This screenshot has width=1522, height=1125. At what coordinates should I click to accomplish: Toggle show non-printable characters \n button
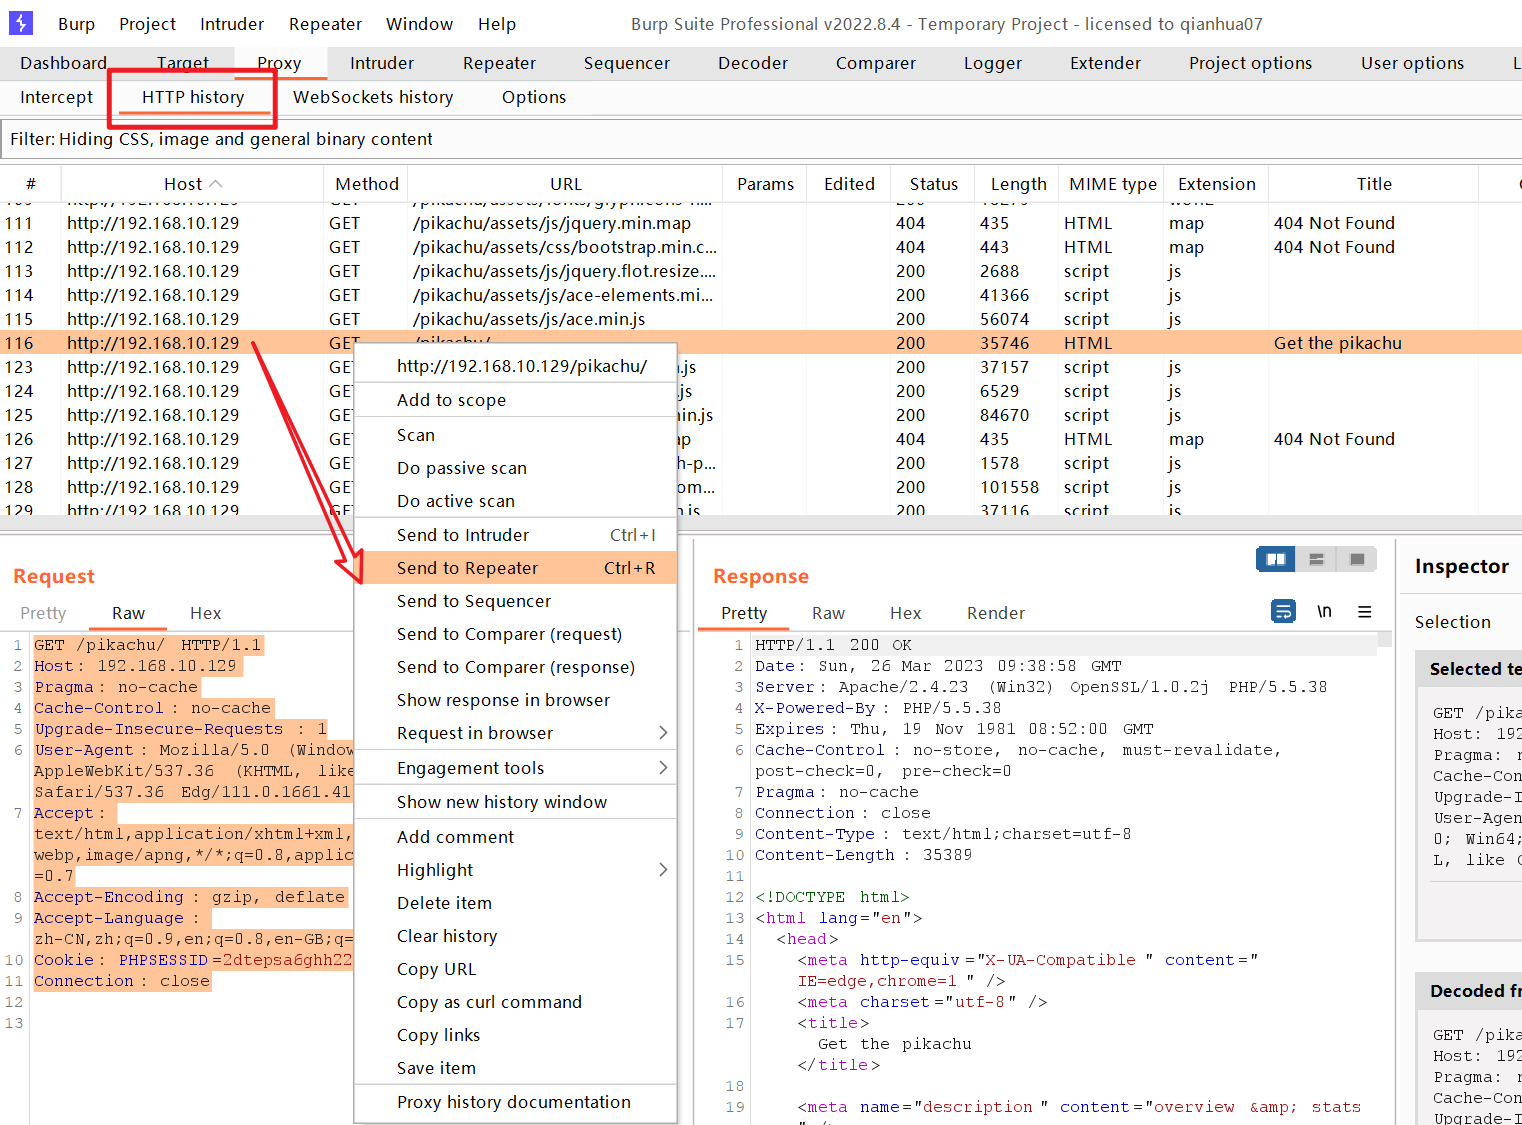coord(1324,611)
